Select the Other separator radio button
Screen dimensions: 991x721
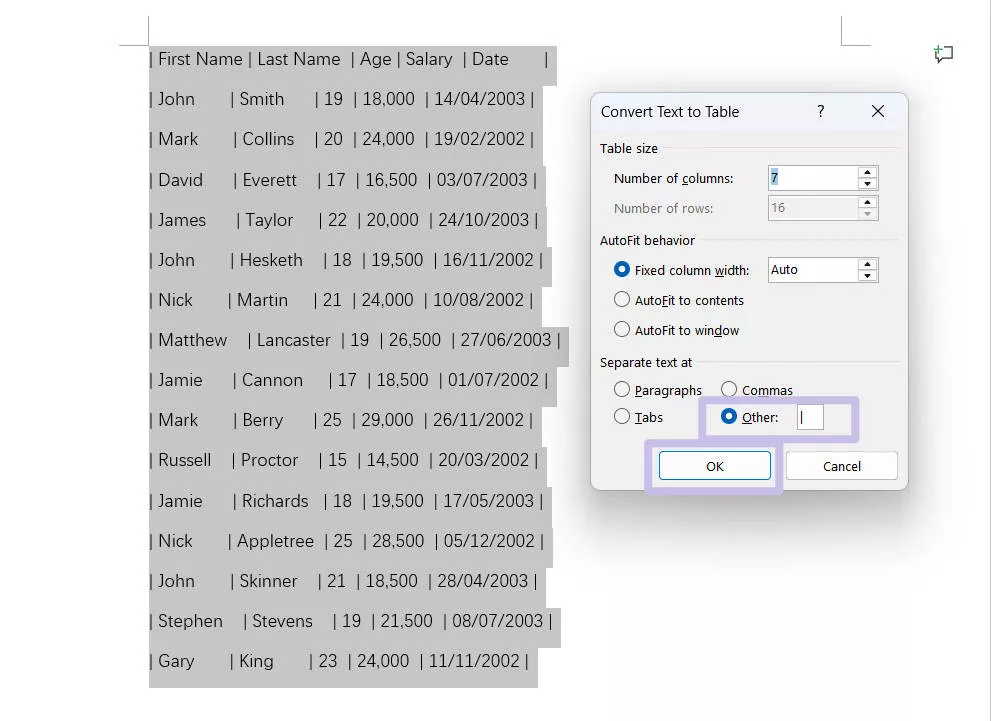pyautogui.click(x=729, y=416)
